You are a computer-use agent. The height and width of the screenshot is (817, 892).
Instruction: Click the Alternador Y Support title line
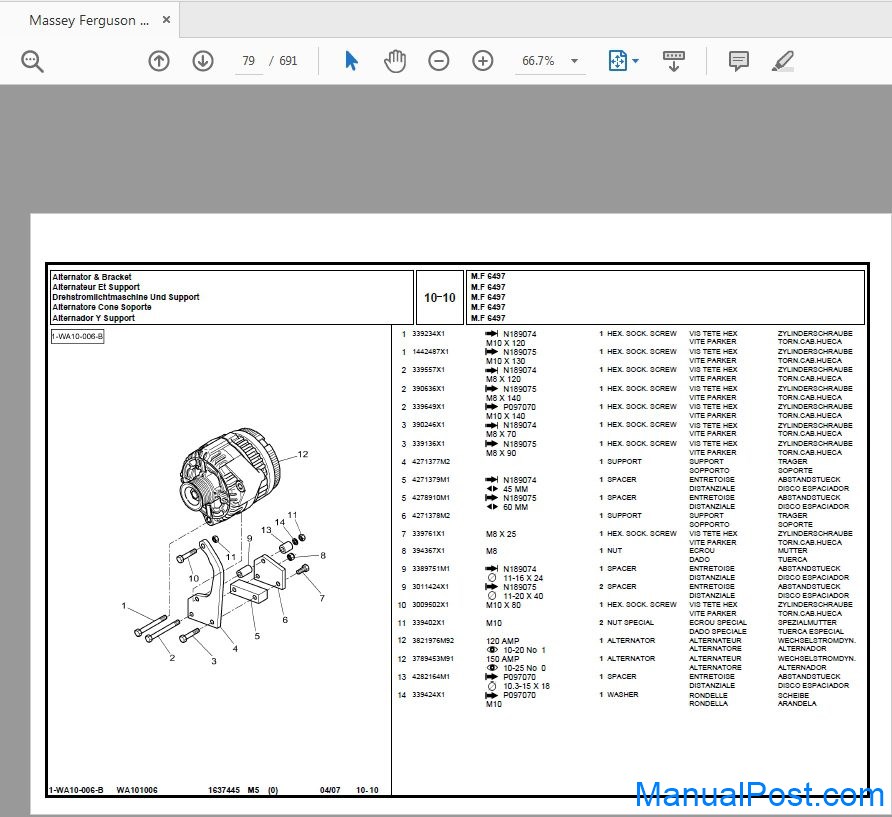pos(93,318)
